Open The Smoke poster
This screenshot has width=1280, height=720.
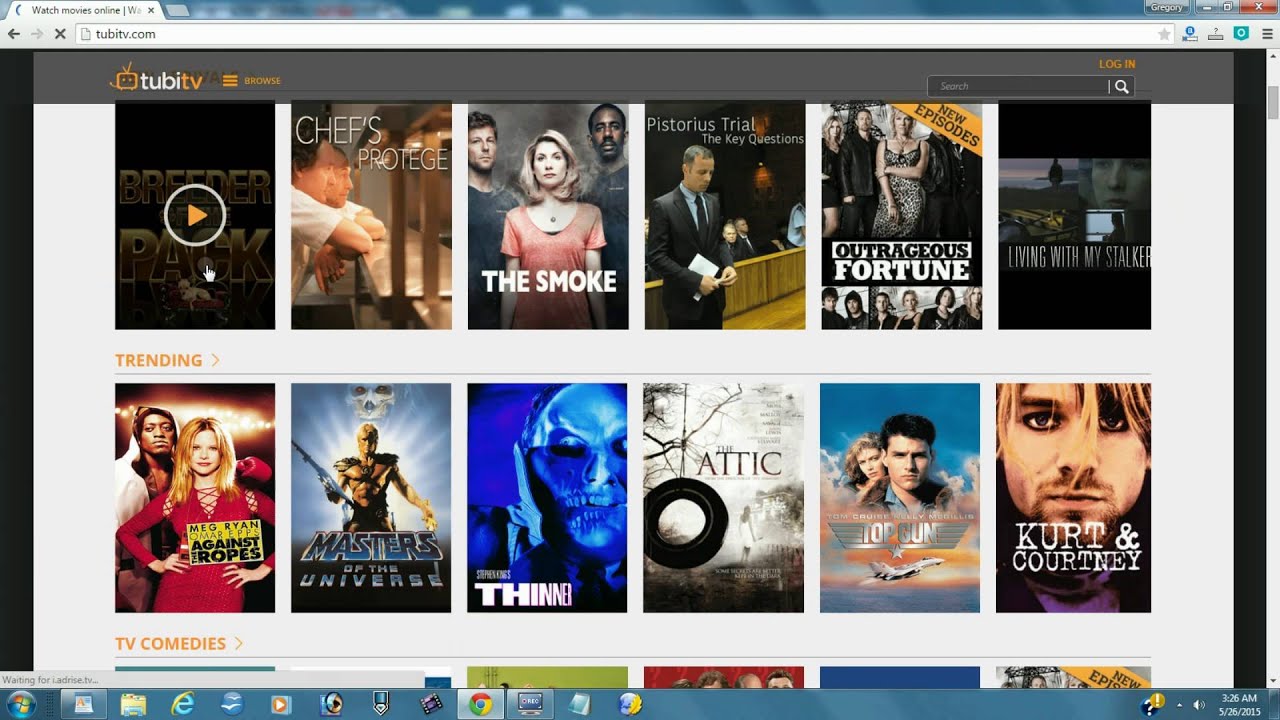548,215
